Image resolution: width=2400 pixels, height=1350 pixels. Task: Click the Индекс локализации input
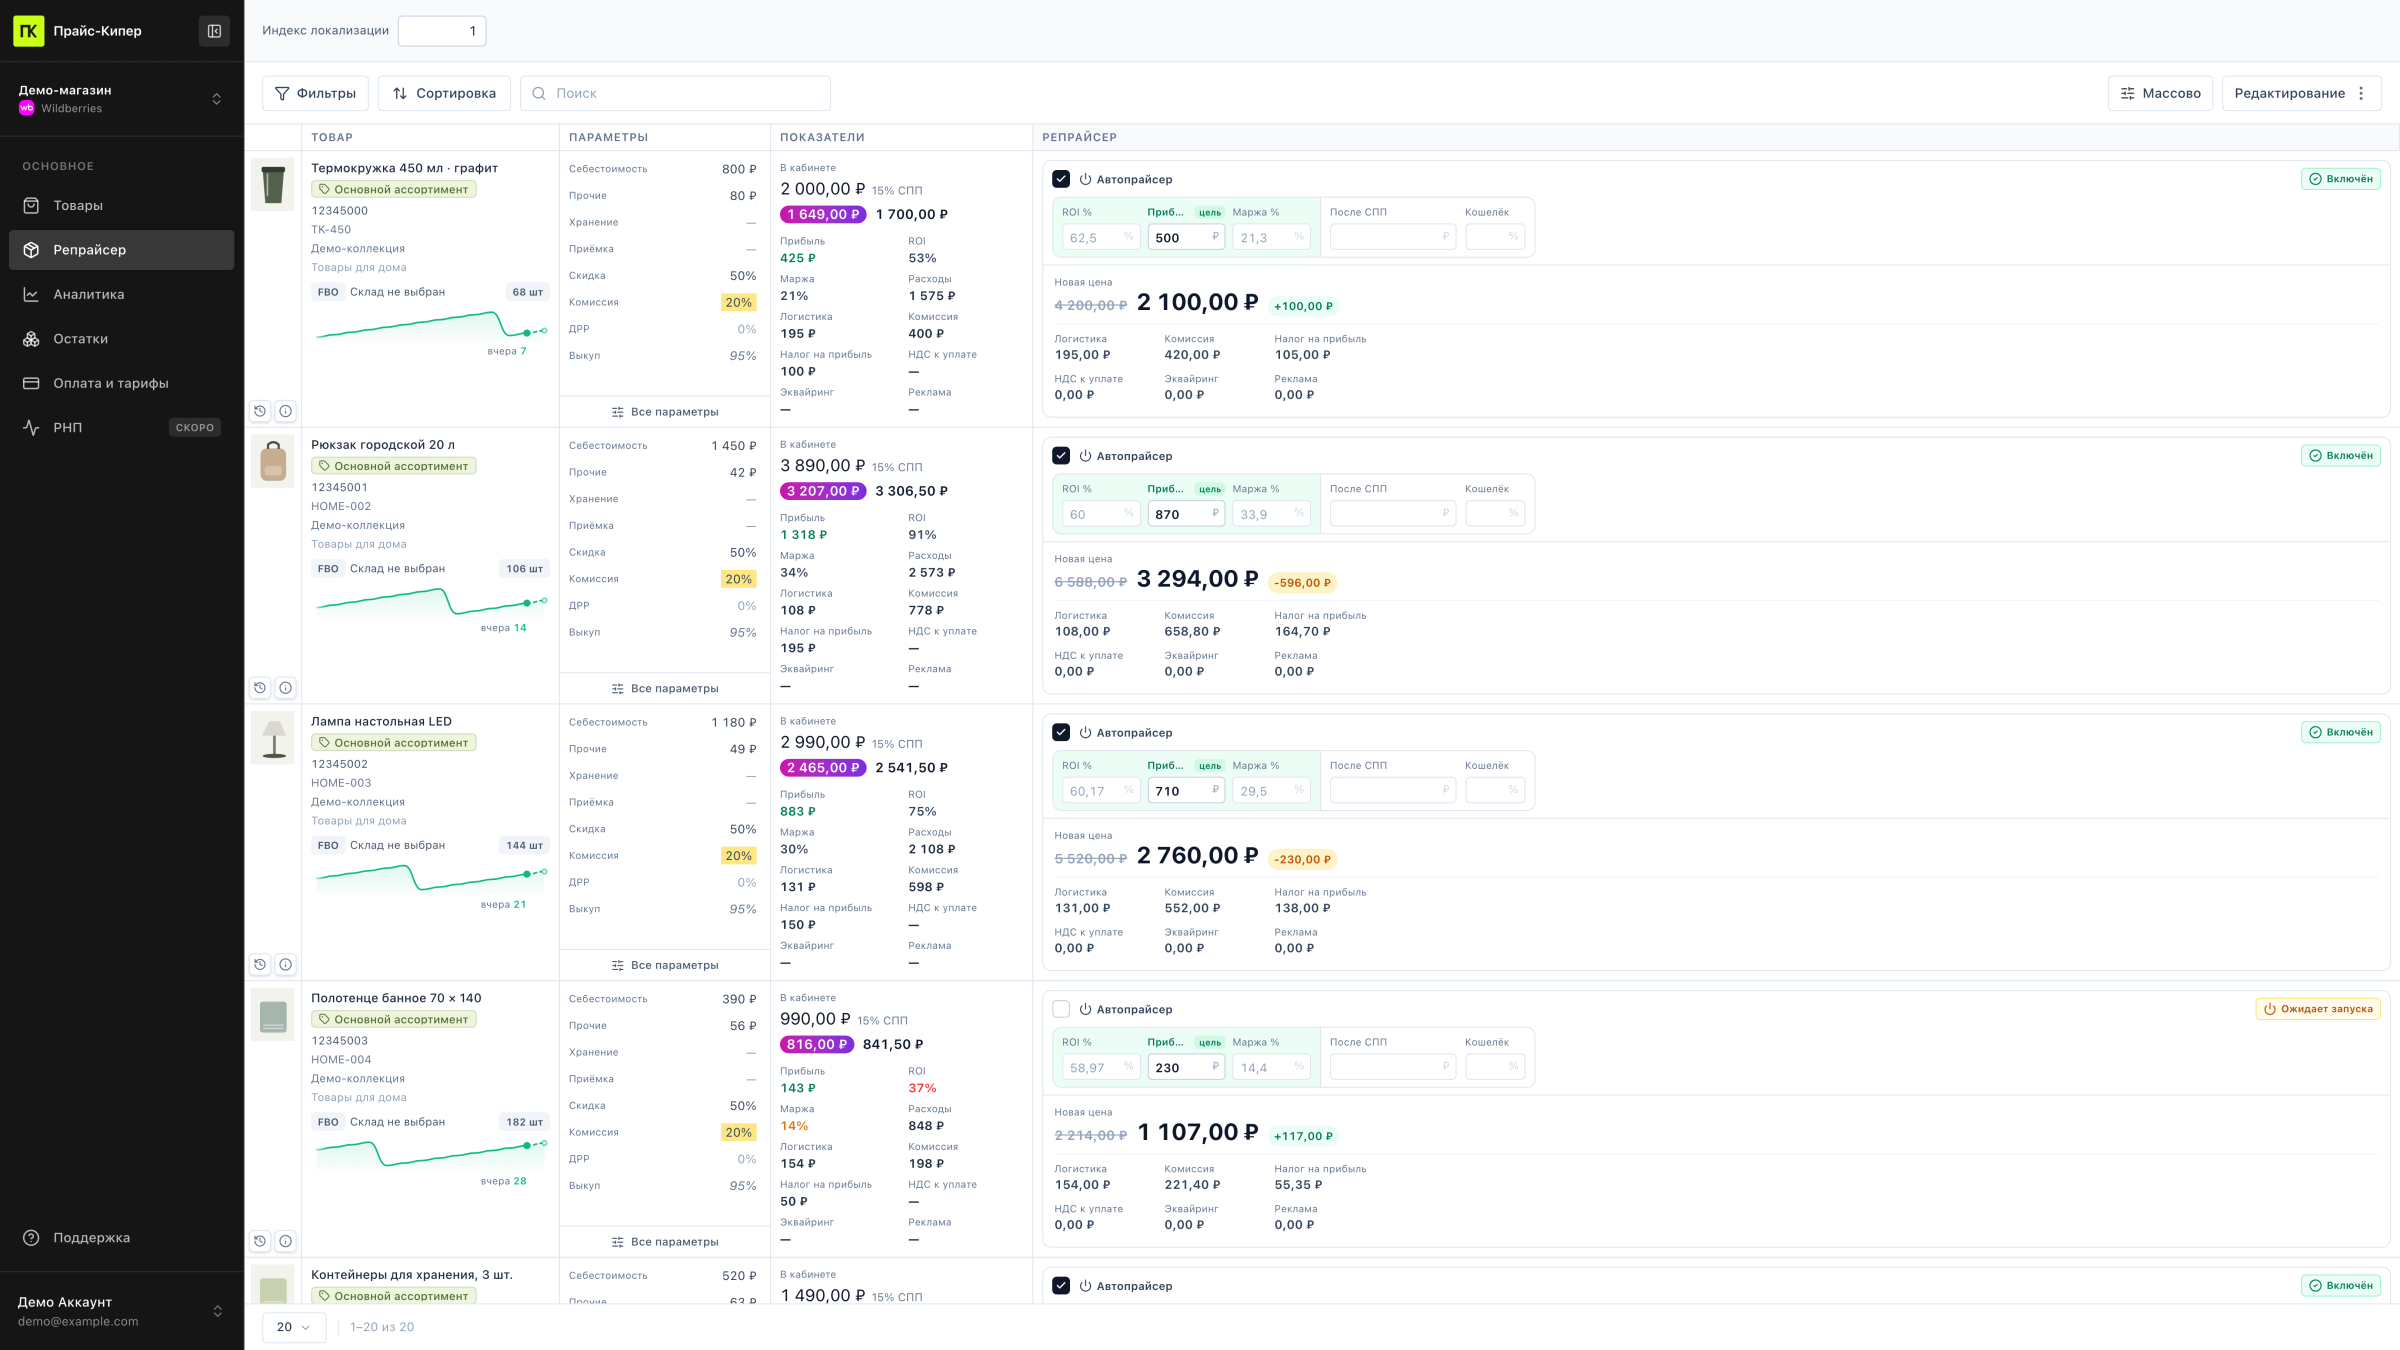click(442, 31)
